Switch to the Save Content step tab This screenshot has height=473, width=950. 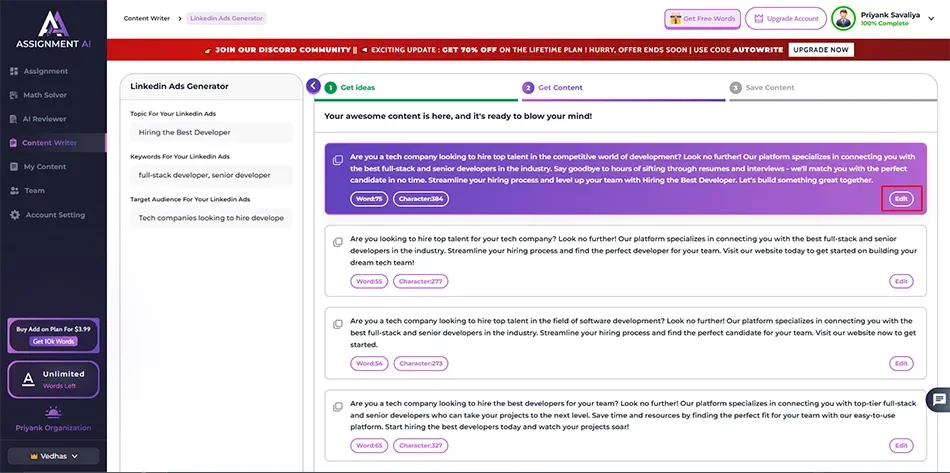coord(769,88)
